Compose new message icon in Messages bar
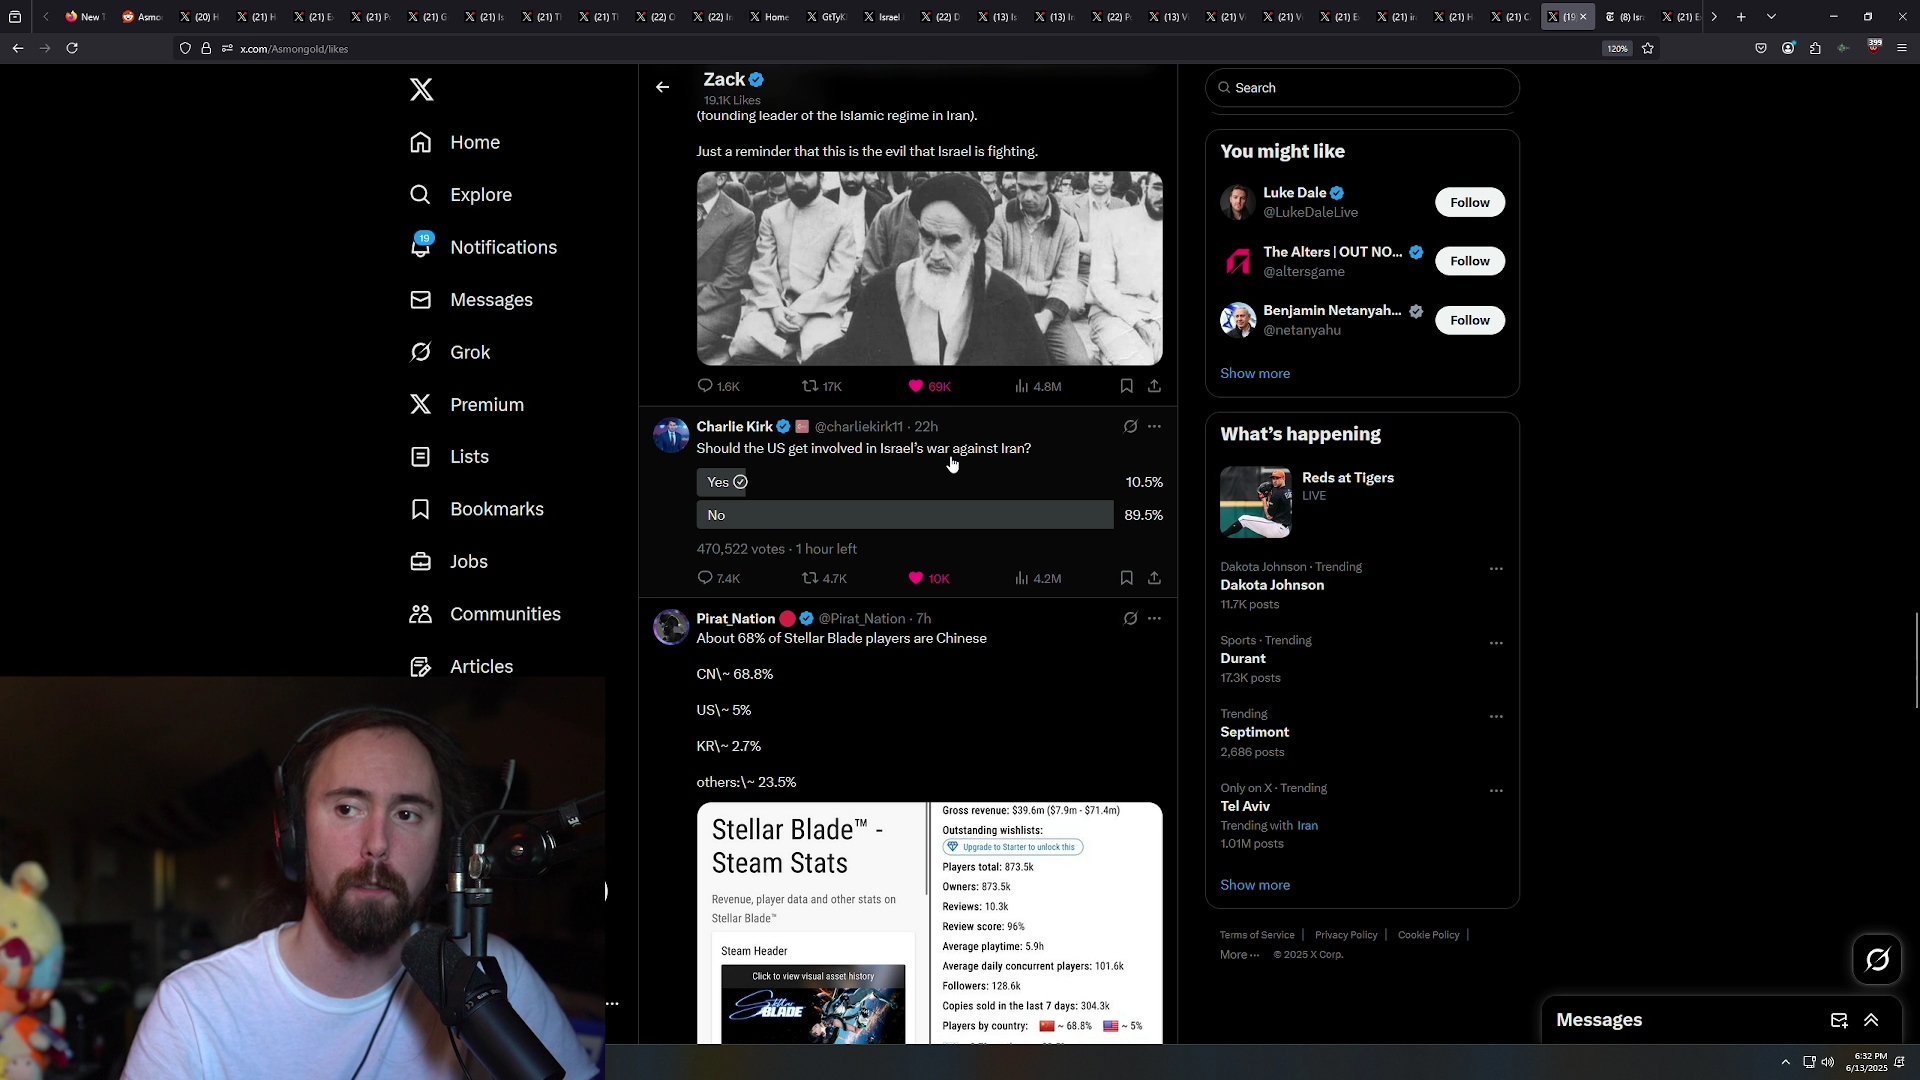This screenshot has height=1080, width=1920. pyautogui.click(x=1838, y=1020)
